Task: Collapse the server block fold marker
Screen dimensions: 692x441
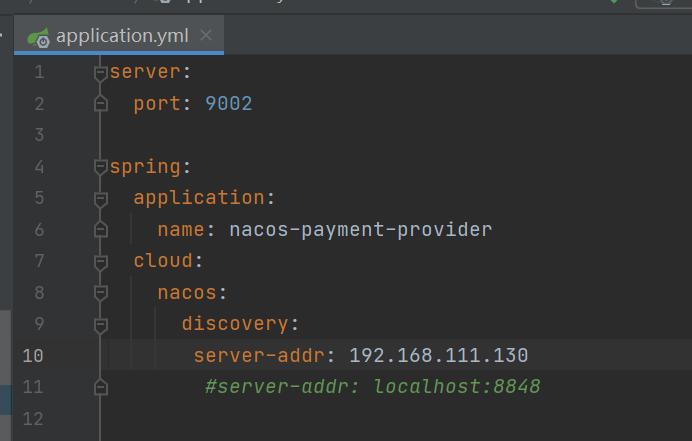Action: [x=101, y=72]
